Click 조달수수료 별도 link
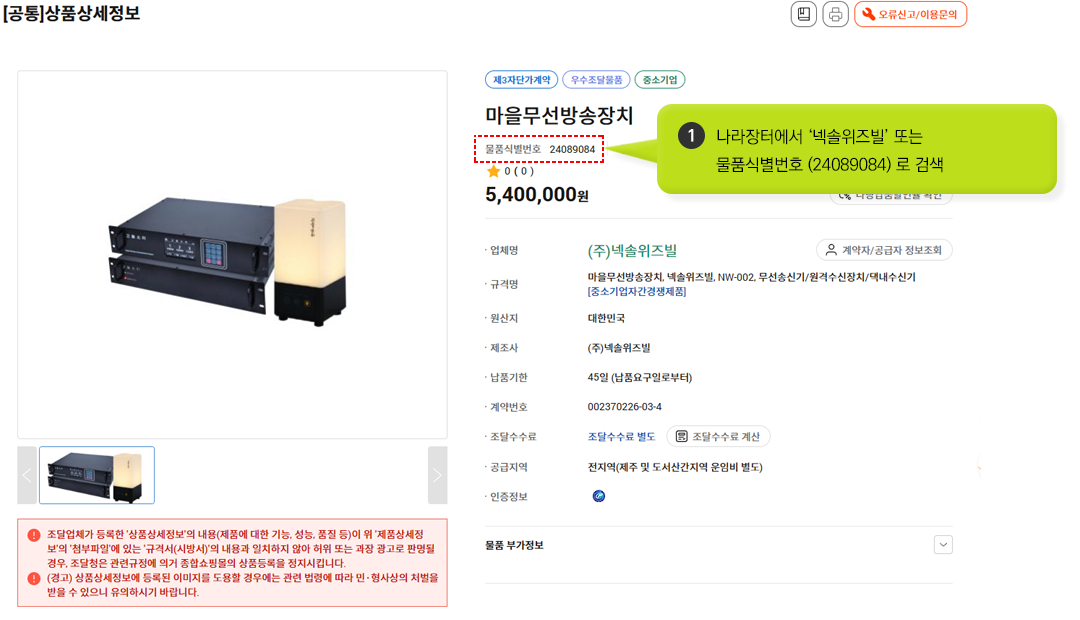 point(621,437)
